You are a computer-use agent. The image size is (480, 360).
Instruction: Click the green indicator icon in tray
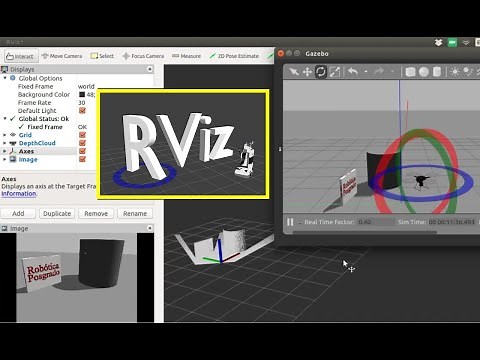452,42
